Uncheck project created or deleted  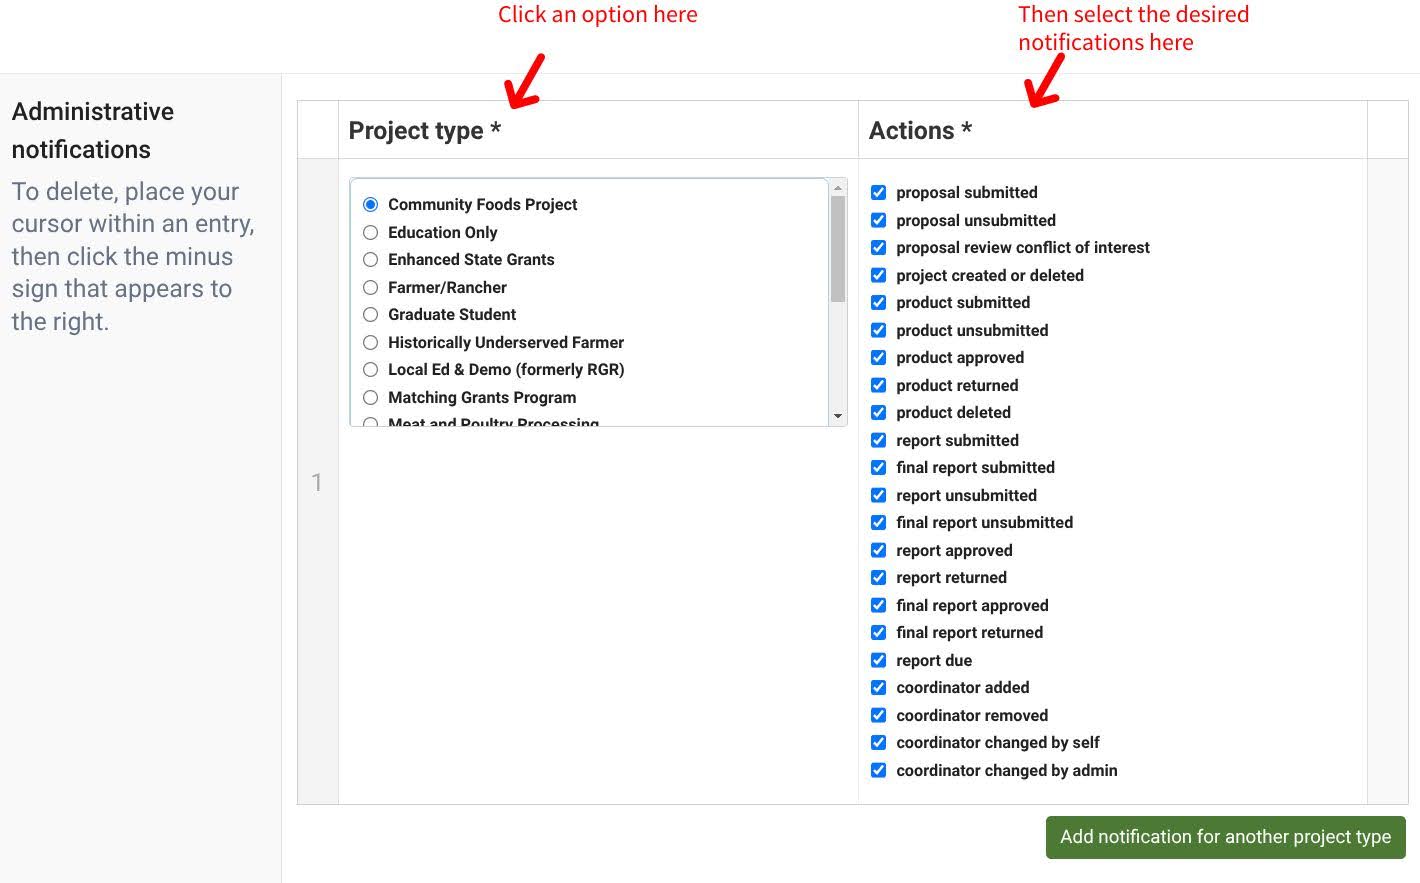click(878, 275)
